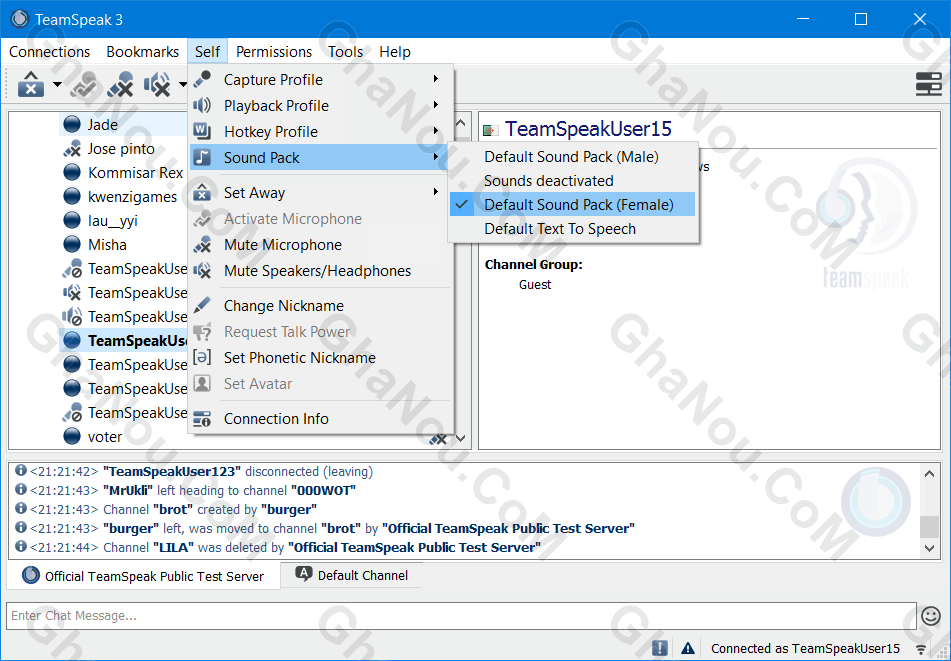Click Connected as TeamSpeakUser15 status text
Image resolution: width=951 pixels, height=661 pixels.
(x=805, y=649)
